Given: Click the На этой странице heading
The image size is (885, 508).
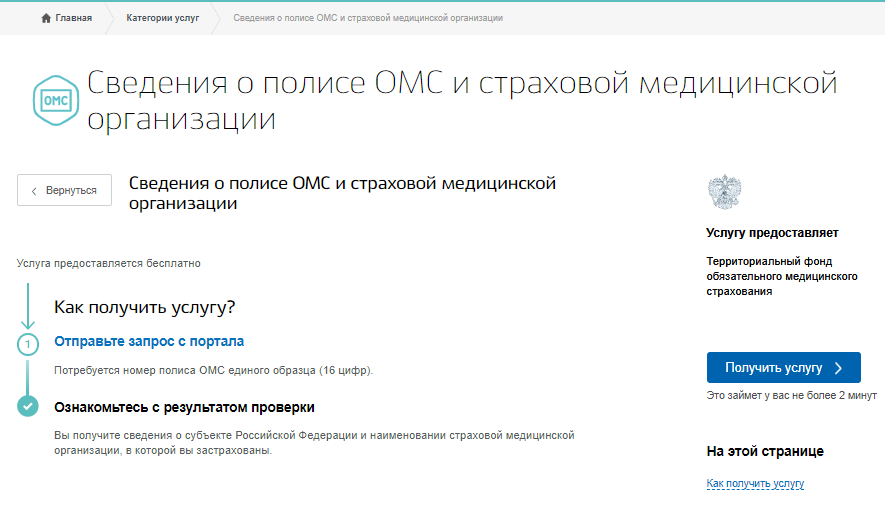Looking at the screenshot, I should [x=765, y=452].
